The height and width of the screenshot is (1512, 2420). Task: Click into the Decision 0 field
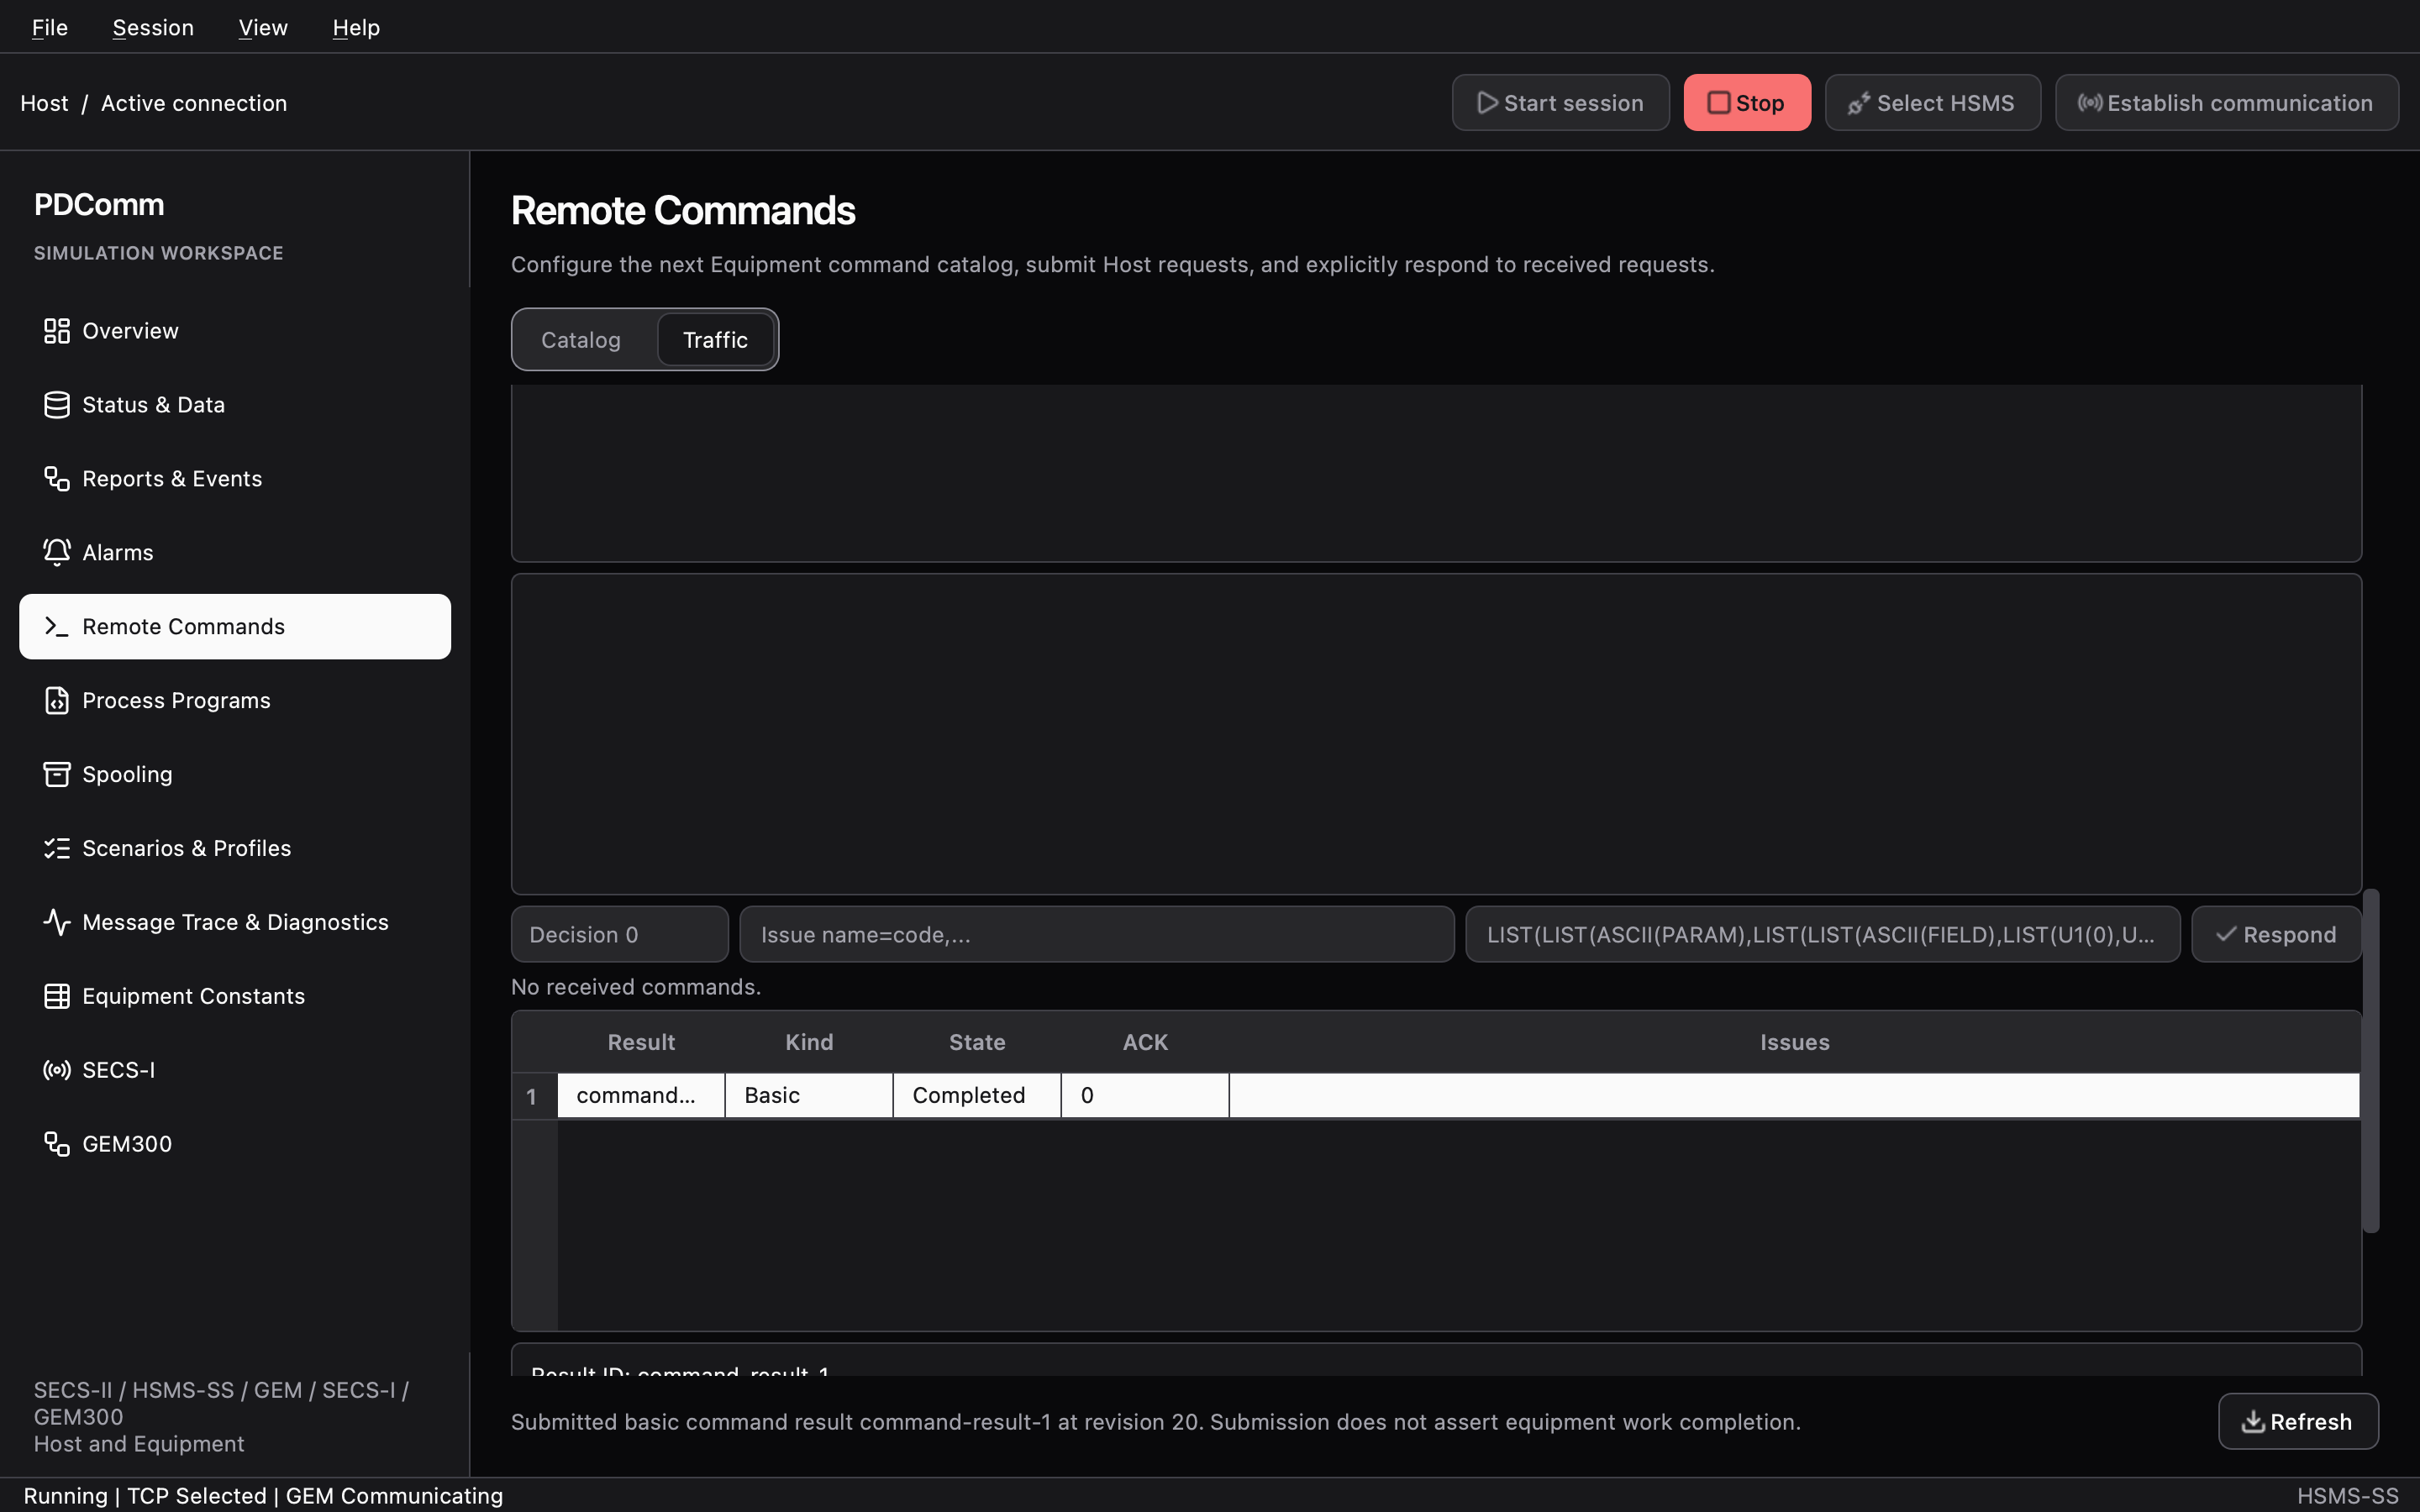tap(619, 935)
